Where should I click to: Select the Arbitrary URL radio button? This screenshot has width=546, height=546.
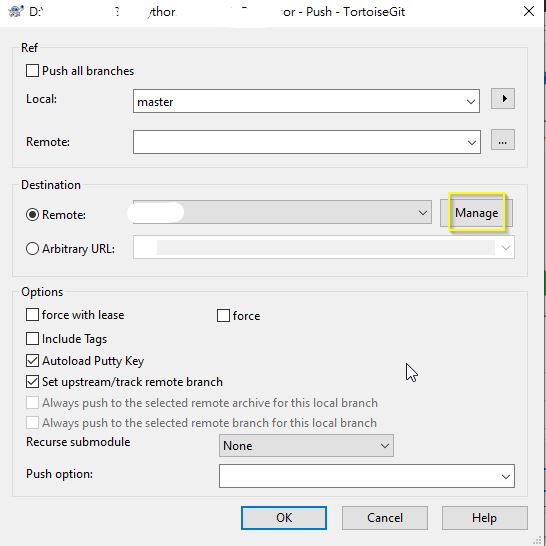[32, 249]
